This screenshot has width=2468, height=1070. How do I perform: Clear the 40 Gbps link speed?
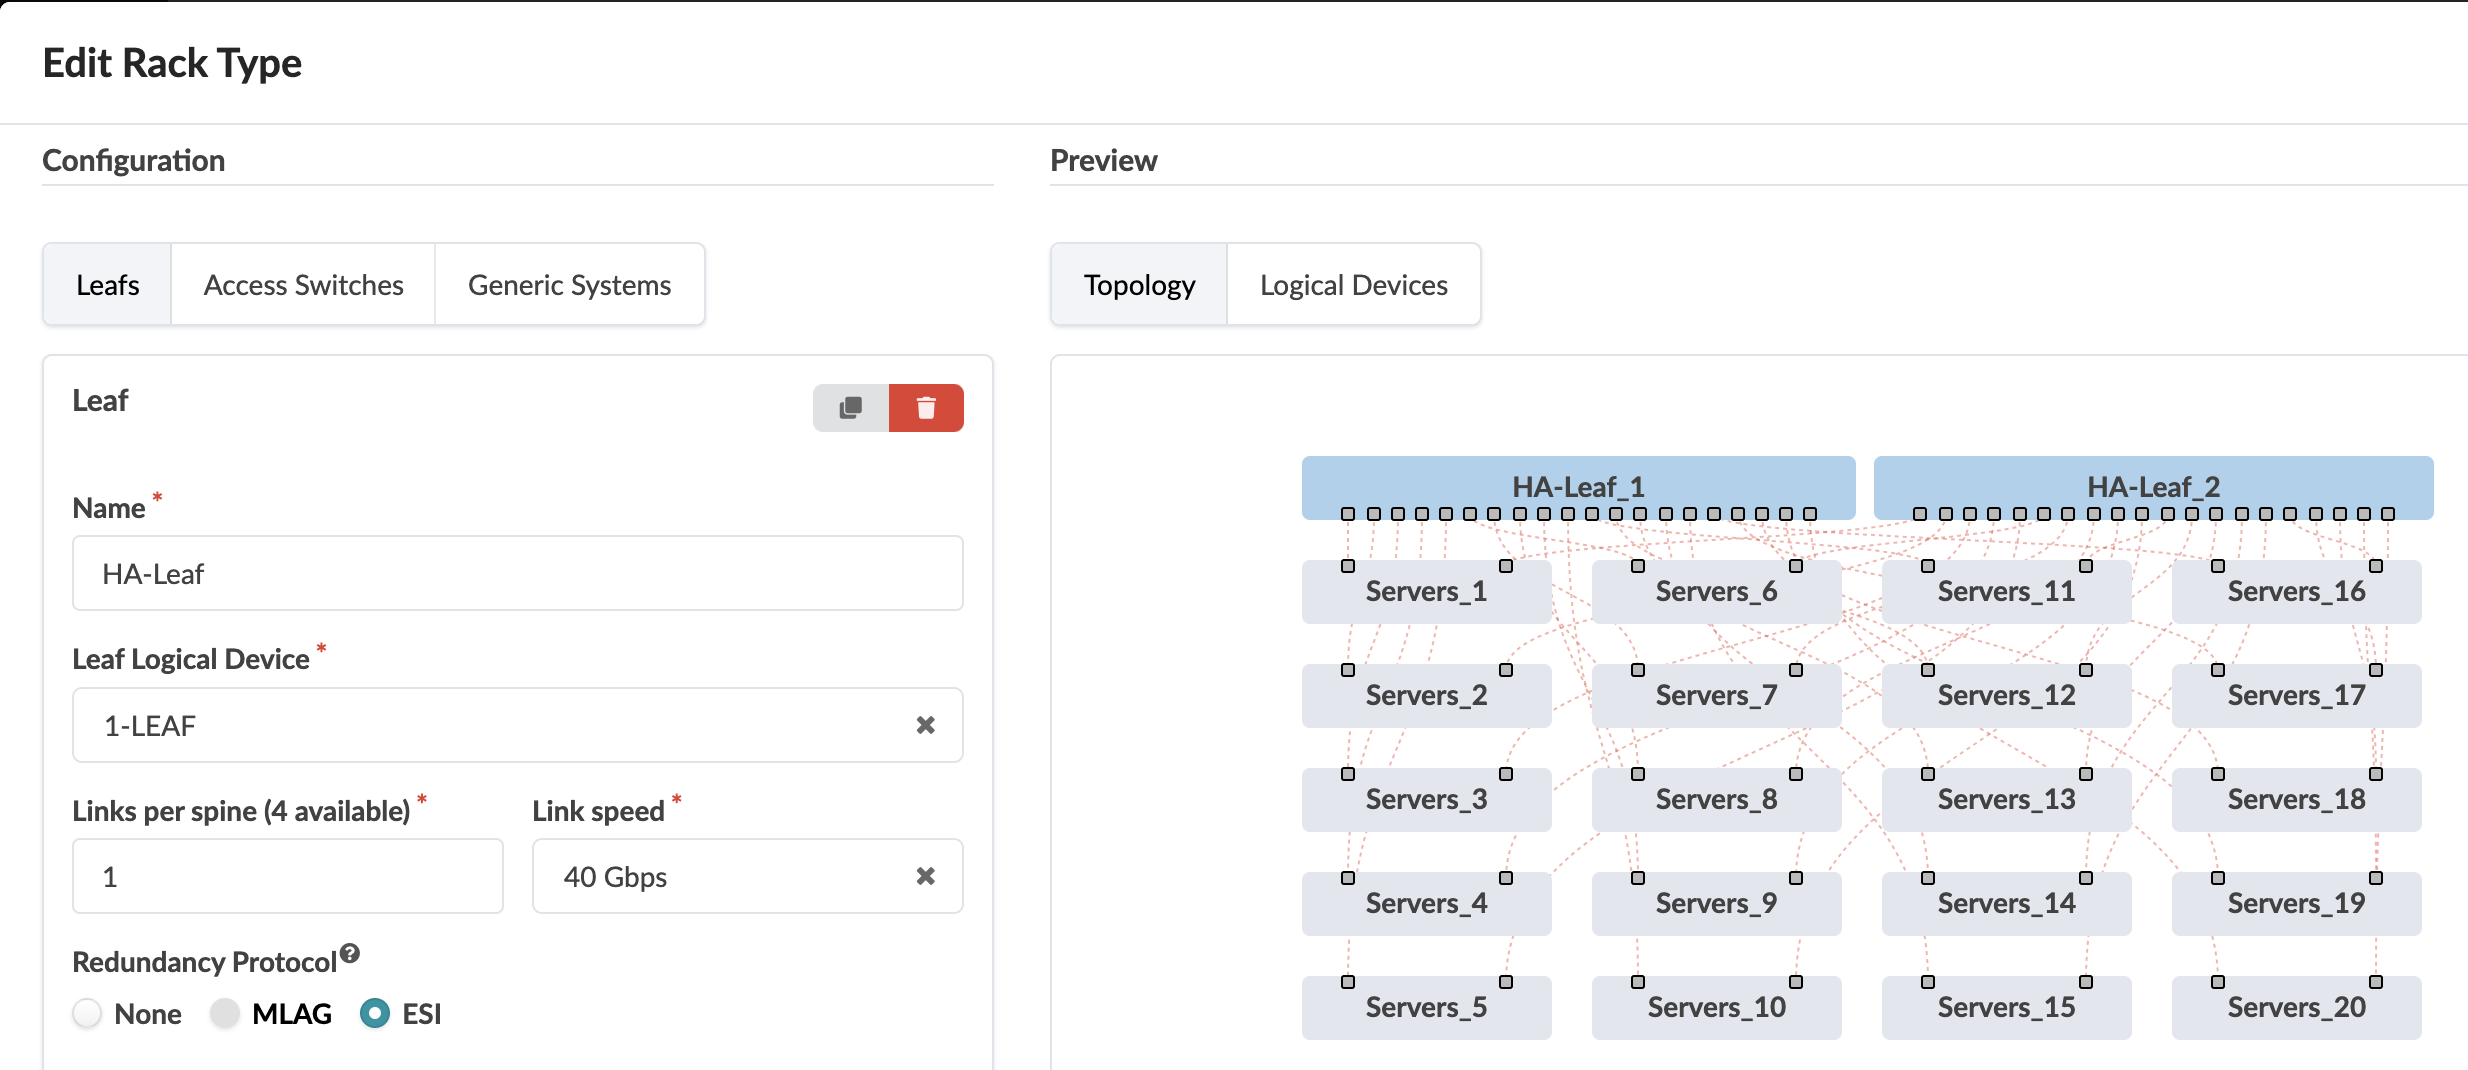[925, 876]
